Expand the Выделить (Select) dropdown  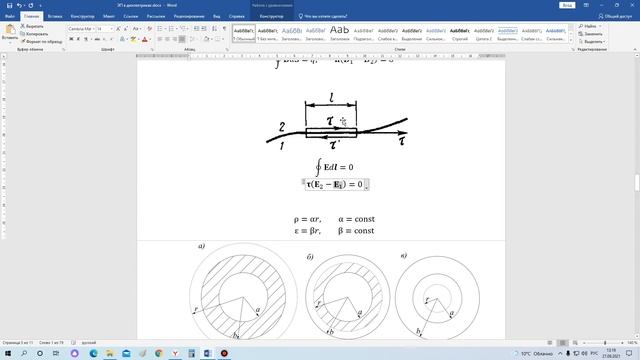click(591, 42)
